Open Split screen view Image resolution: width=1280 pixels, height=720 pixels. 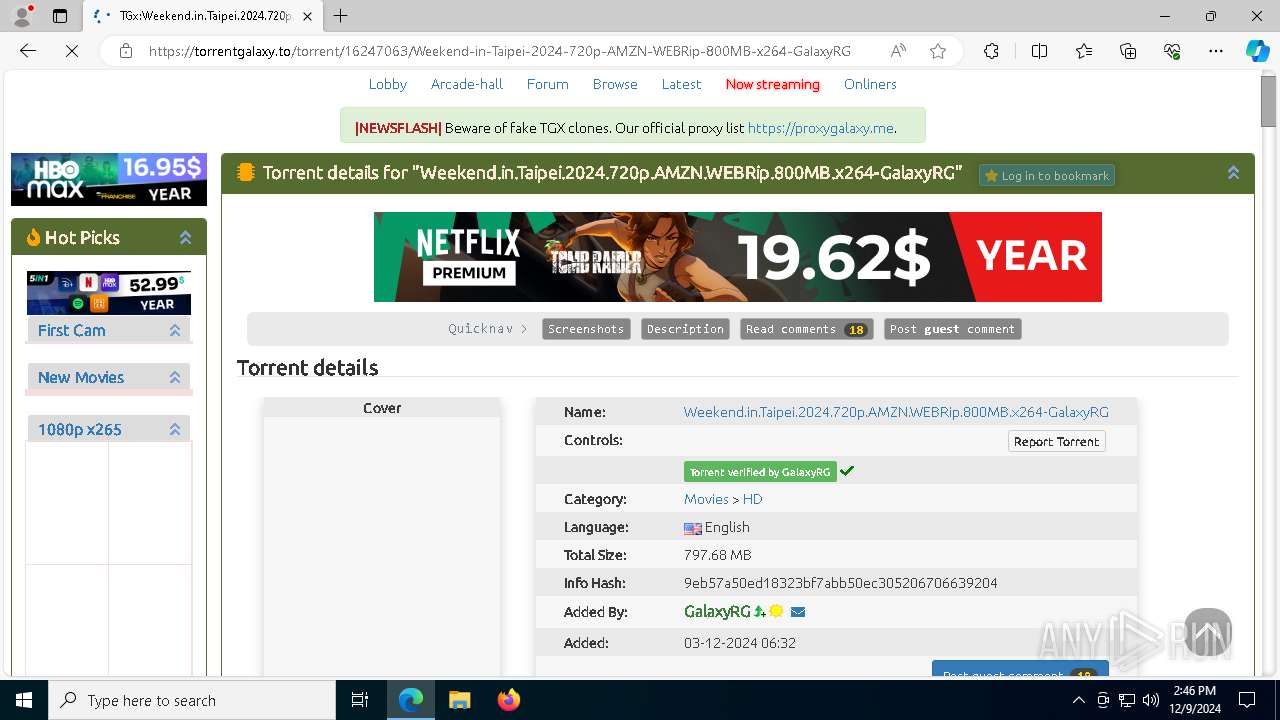[1039, 51]
